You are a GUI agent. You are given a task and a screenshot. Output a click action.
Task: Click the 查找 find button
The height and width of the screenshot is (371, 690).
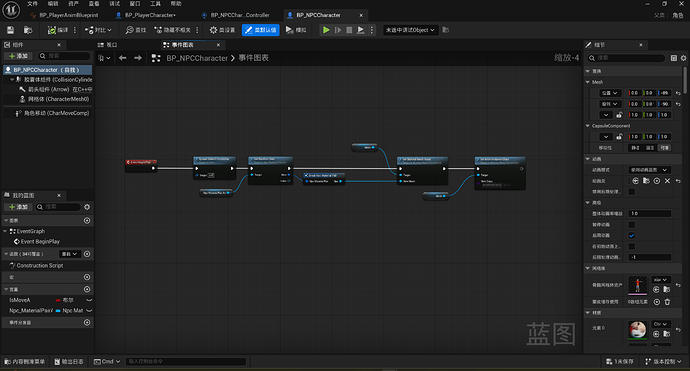coord(136,30)
